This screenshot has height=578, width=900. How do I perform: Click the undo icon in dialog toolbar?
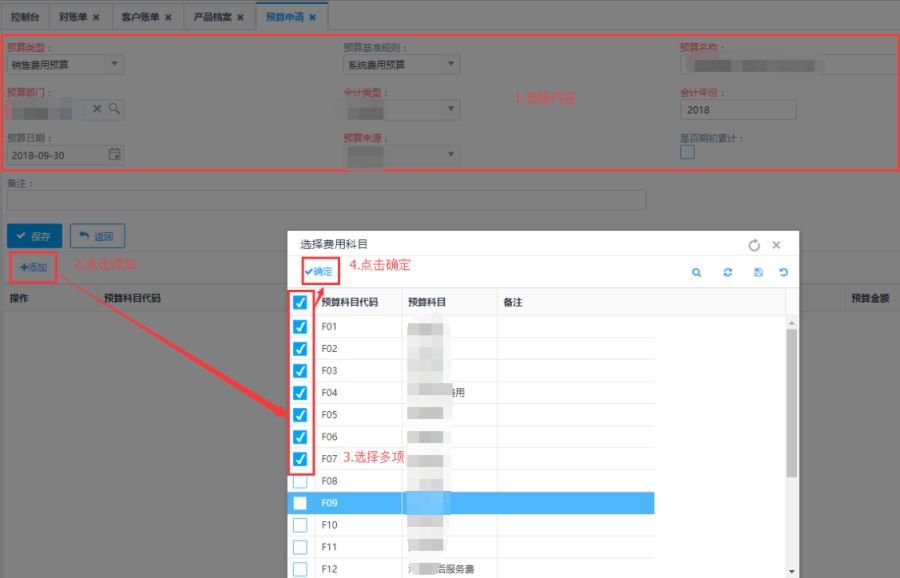783,272
